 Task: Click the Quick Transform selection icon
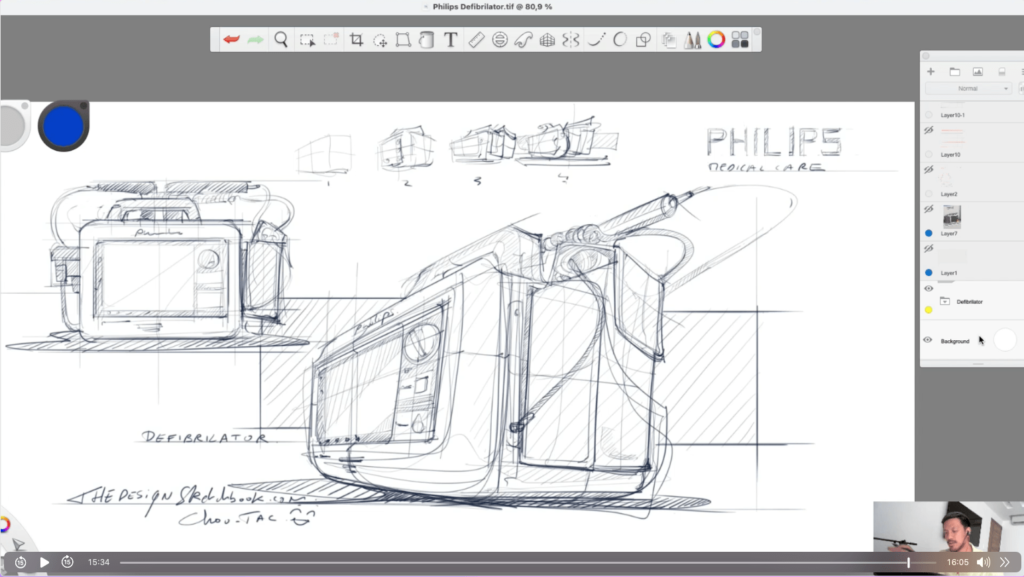331,39
